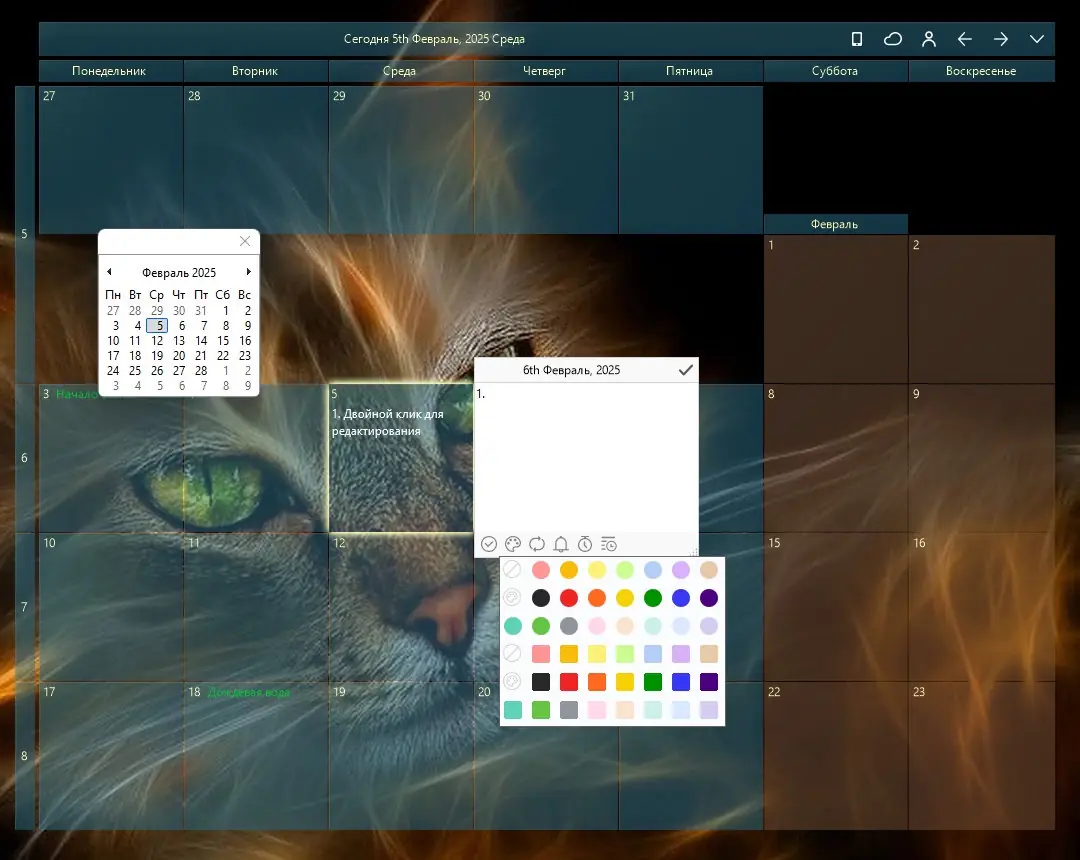
Task: Select day 10 in the mini calendar popup
Action: 113,341
